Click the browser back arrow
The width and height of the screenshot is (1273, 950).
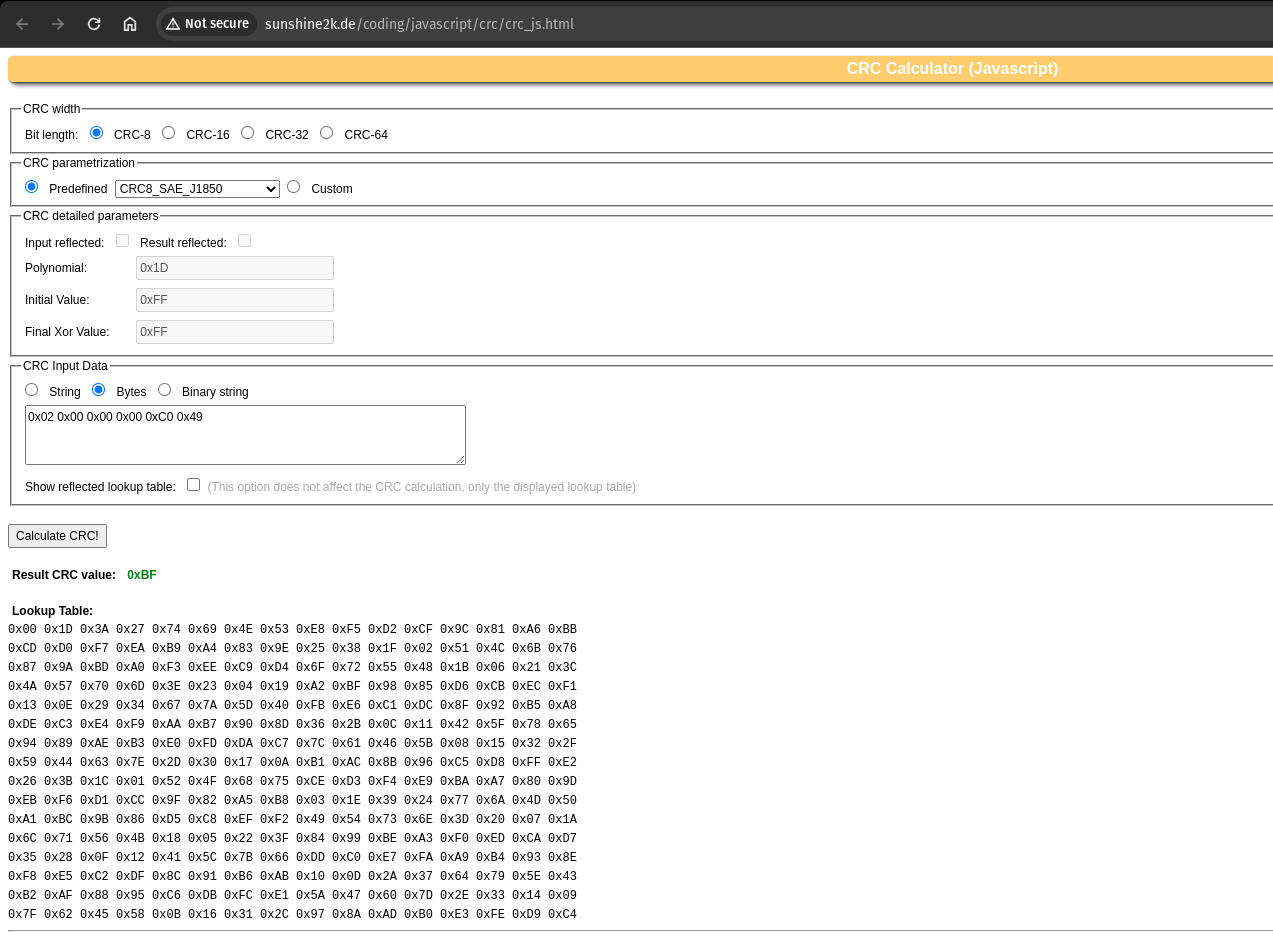coord(22,24)
